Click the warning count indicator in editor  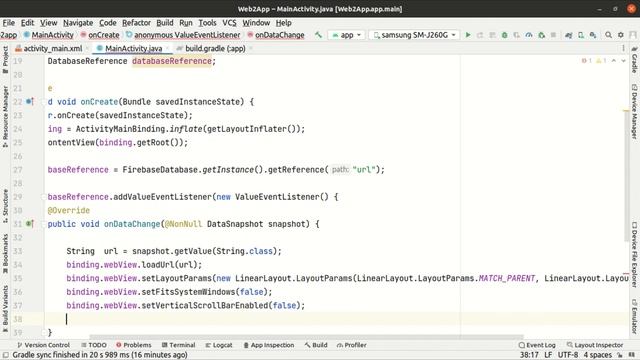click(601, 61)
